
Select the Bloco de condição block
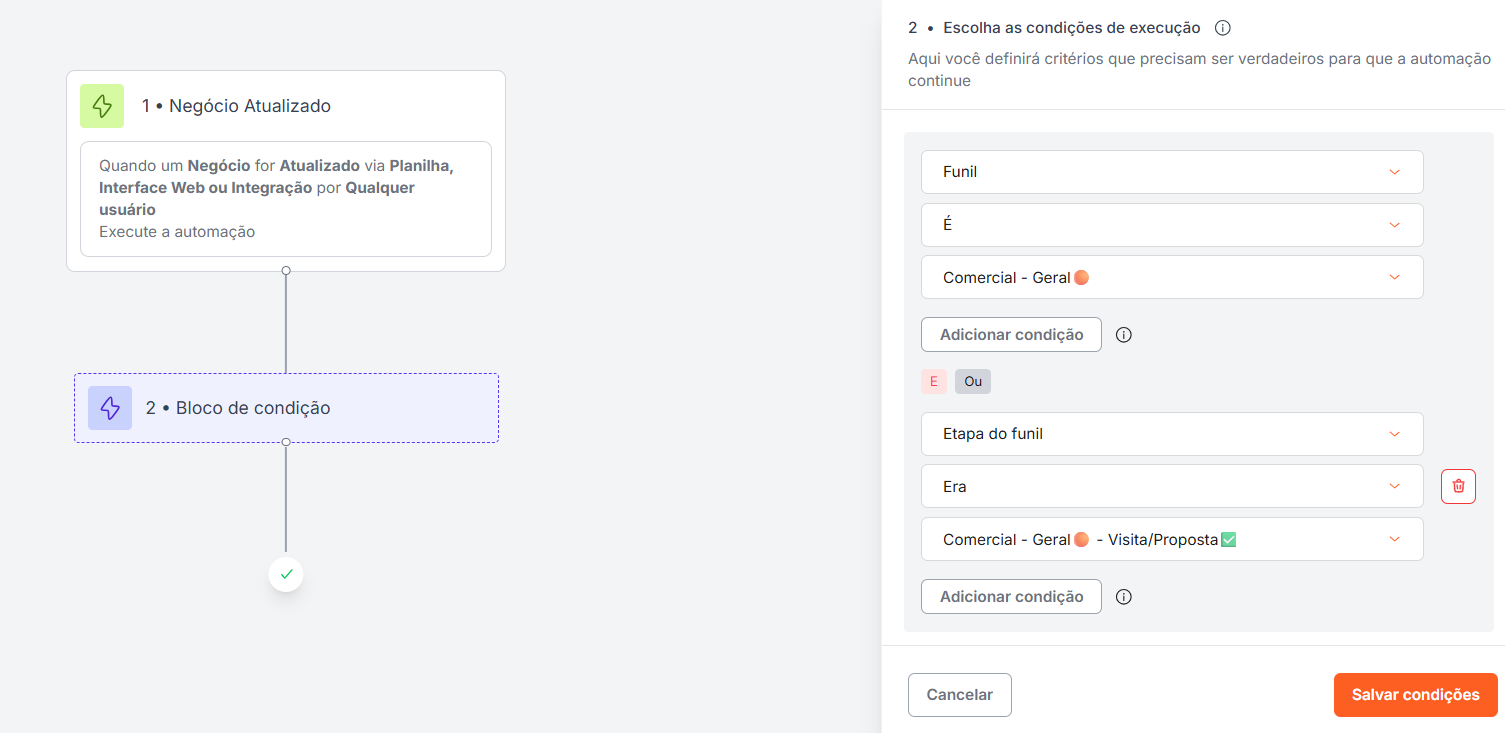click(286, 408)
